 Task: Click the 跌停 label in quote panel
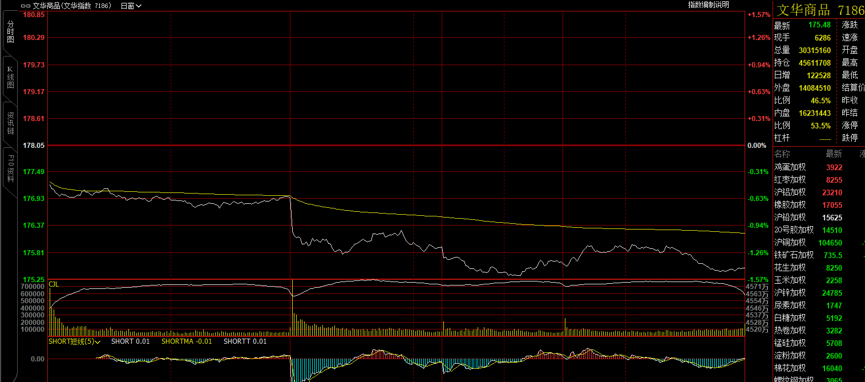[x=850, y=137]
